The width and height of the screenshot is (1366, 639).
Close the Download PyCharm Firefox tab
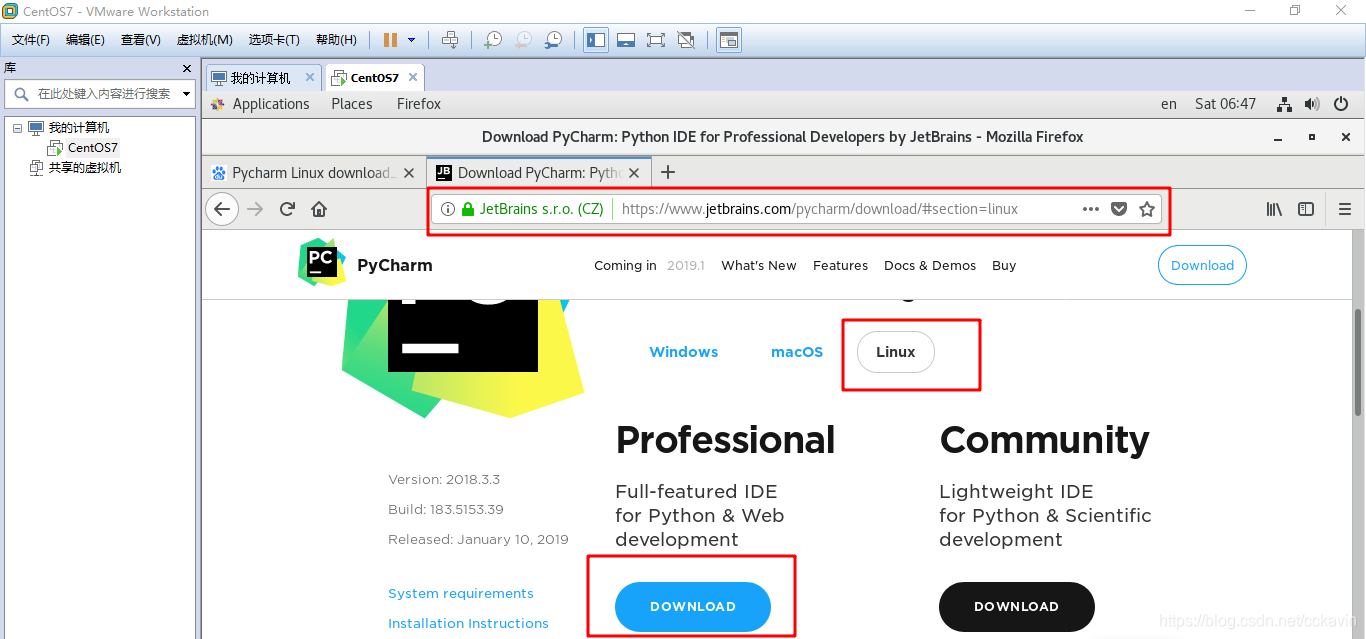coord(635,173)
